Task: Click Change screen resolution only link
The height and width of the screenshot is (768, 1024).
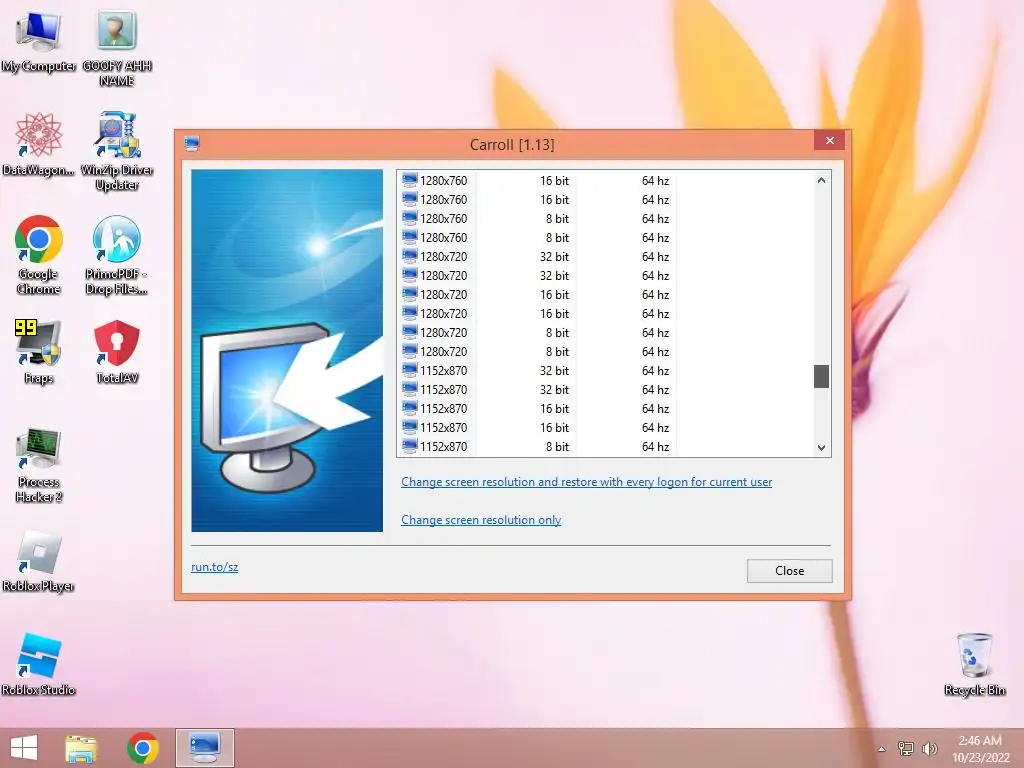Action: click(481, 520)
